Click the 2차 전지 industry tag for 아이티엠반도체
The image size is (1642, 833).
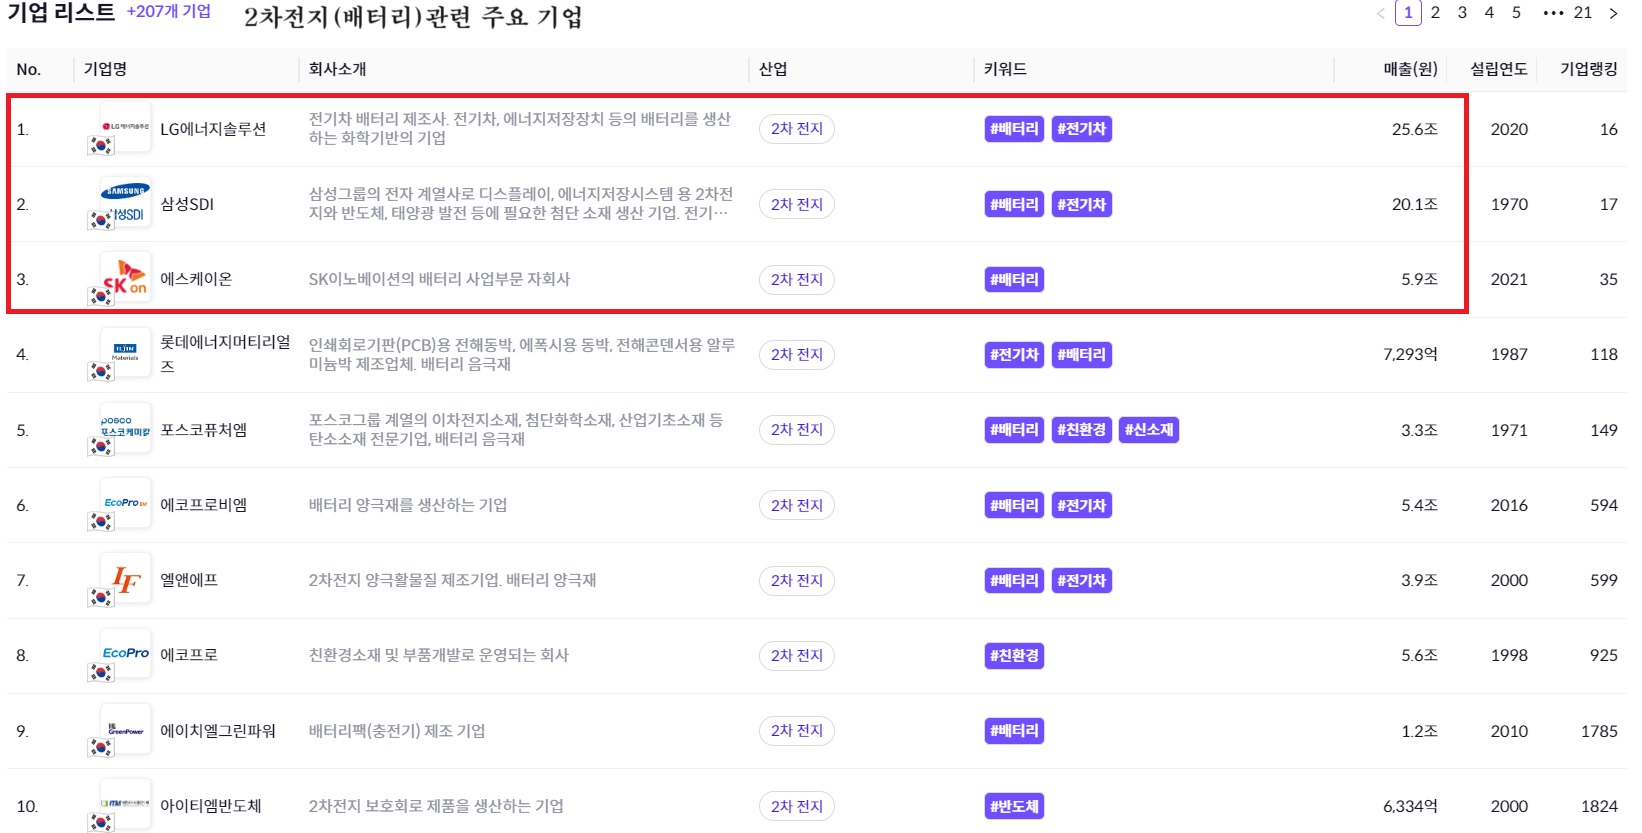click(797, 806)
